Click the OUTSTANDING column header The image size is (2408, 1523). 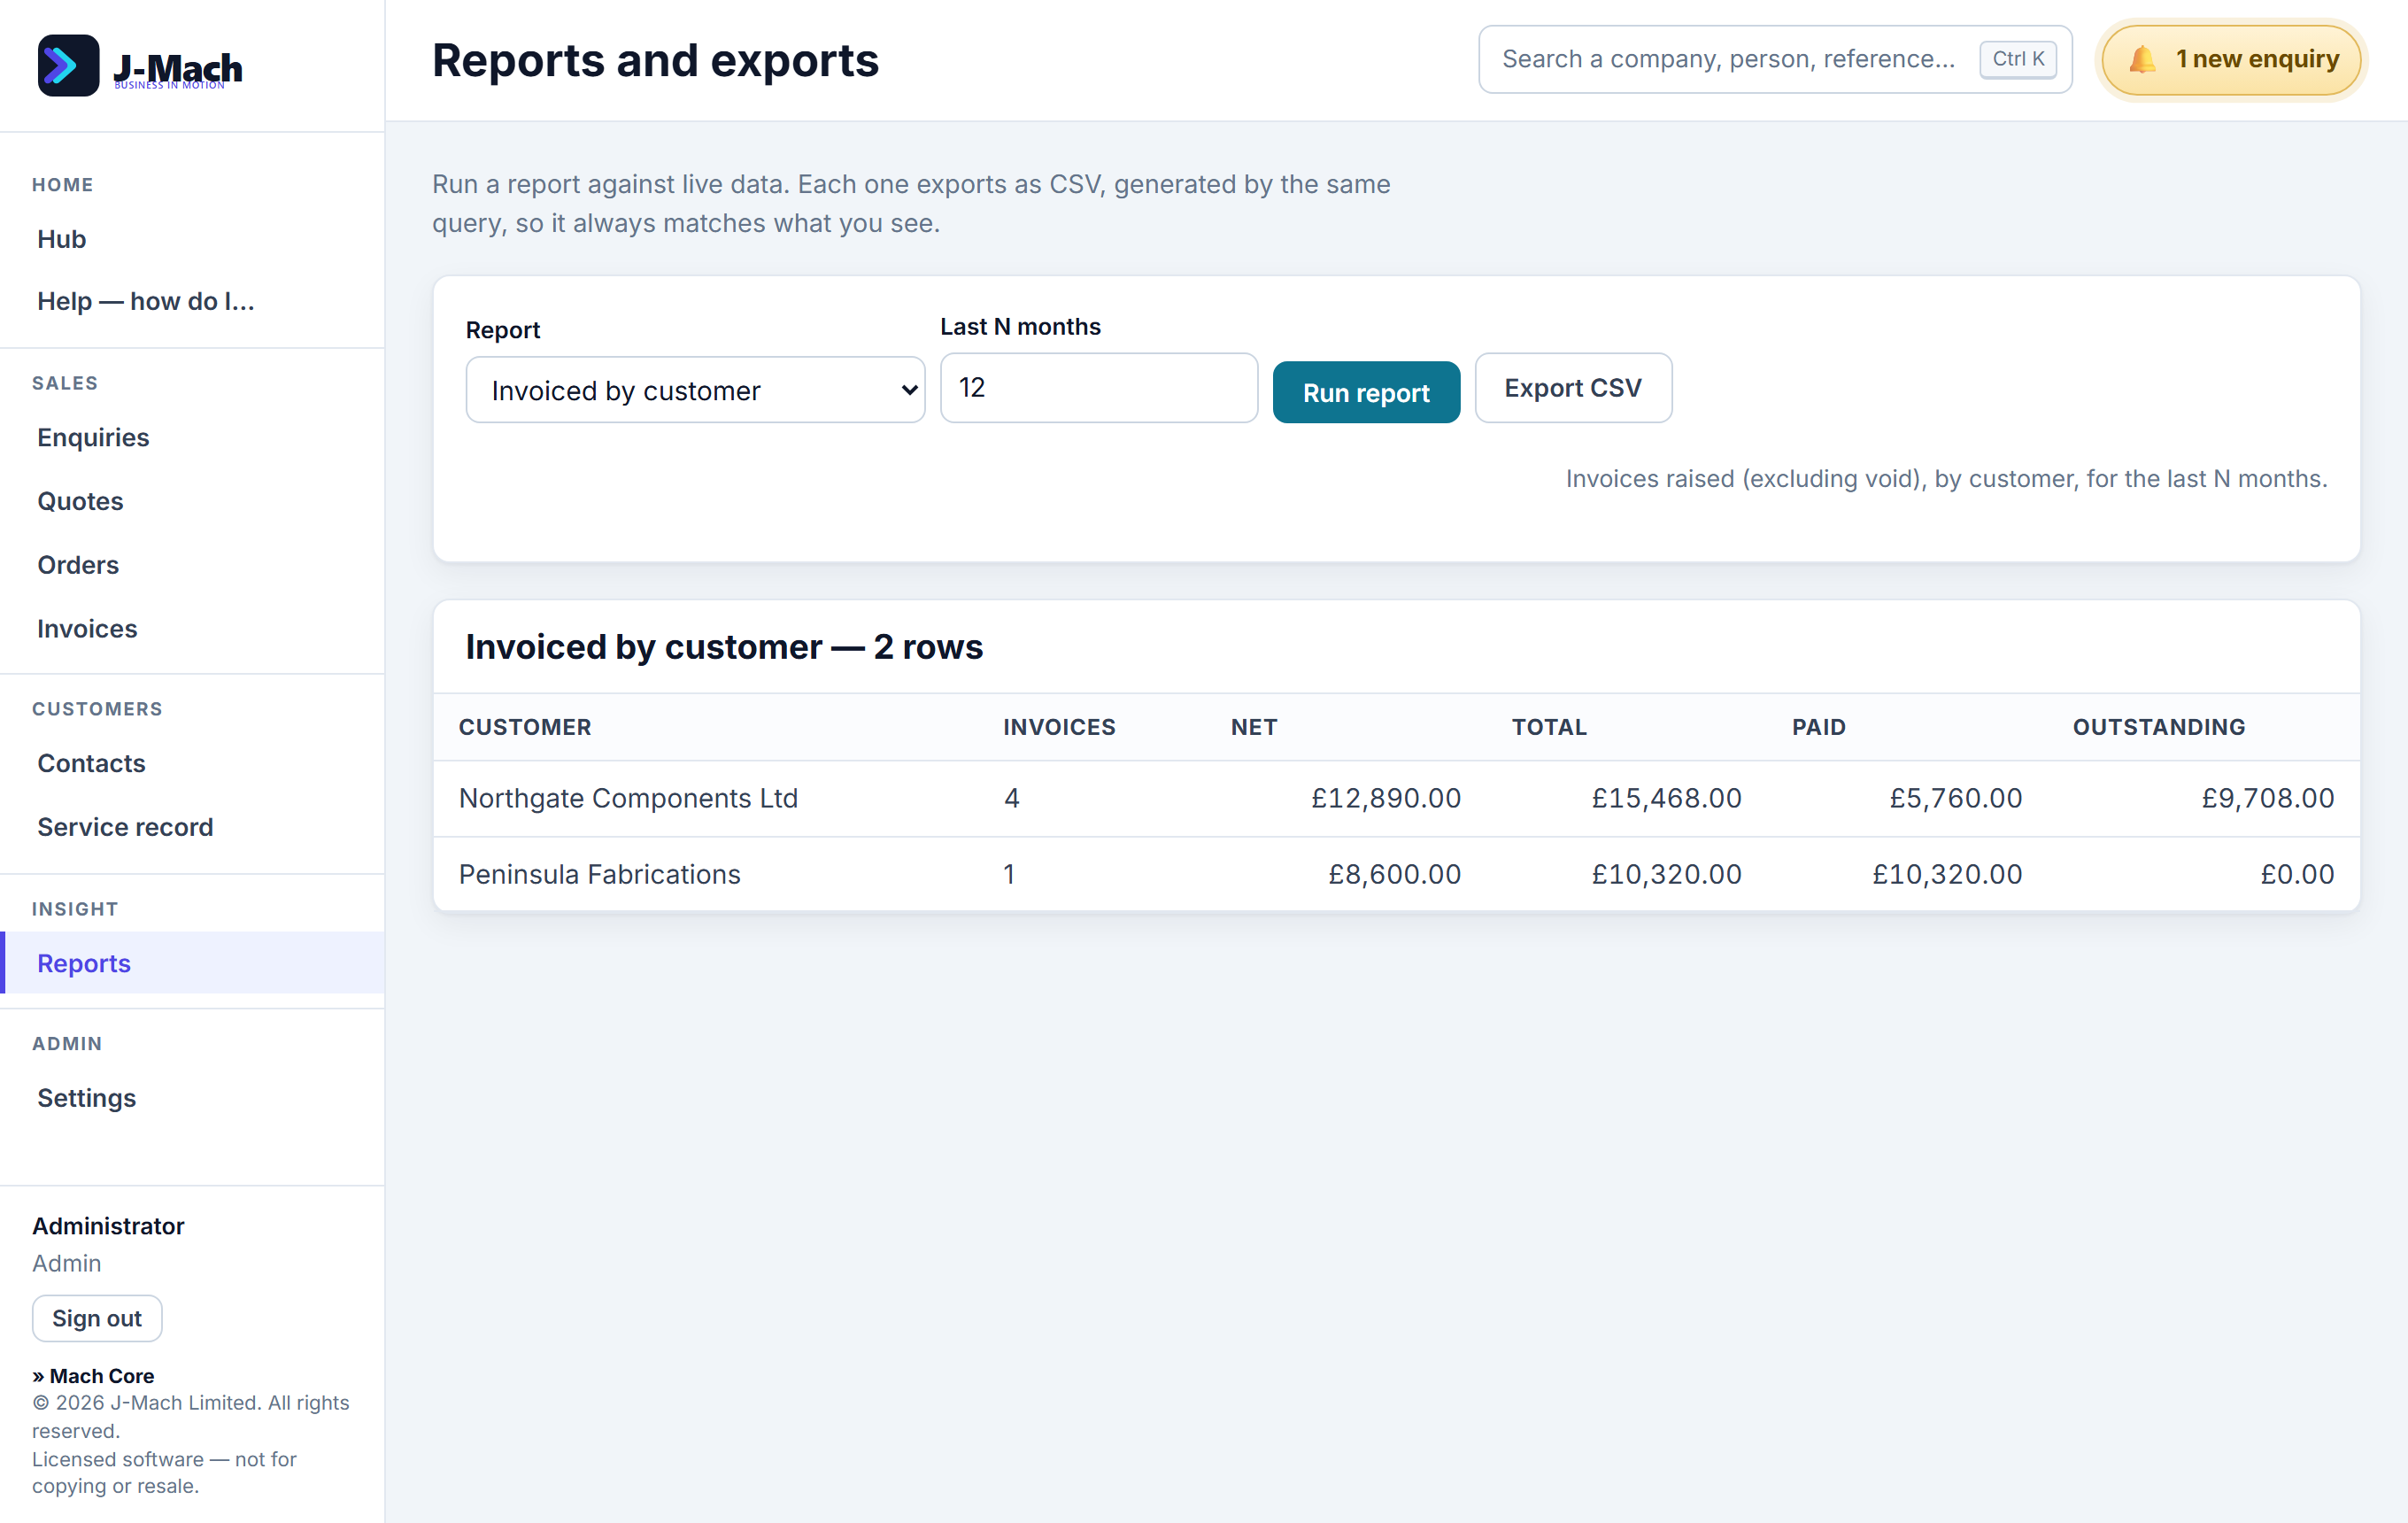click(x=2159, y=727)
